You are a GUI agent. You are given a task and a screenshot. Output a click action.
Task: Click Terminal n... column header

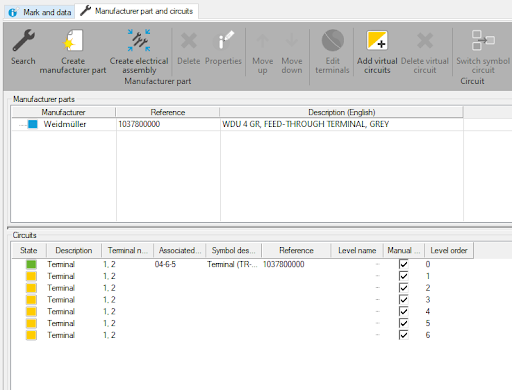[127, 250]
